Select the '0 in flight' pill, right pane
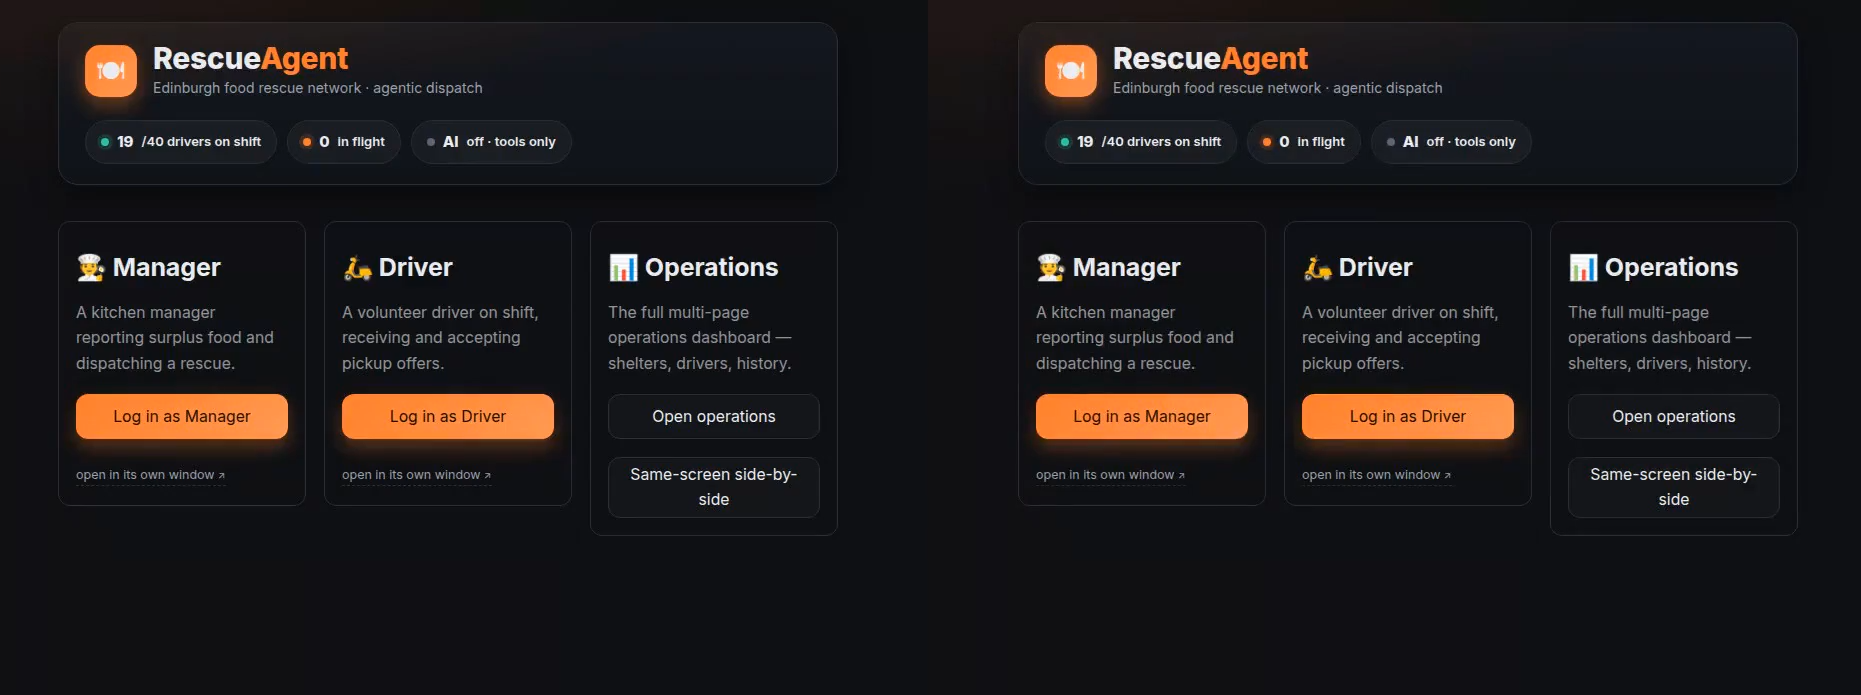This screenshot has height=695, width=1861. 1304,142
